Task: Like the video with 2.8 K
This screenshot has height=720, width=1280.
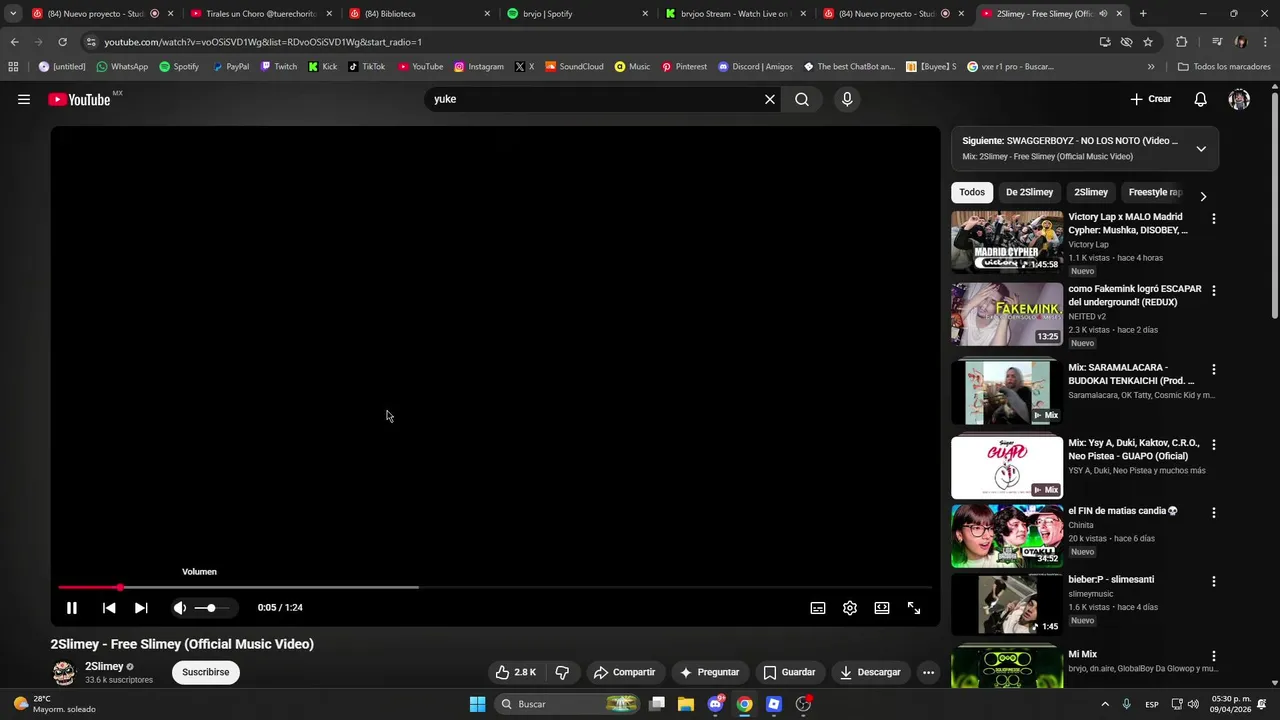Action: pos(516,672)
